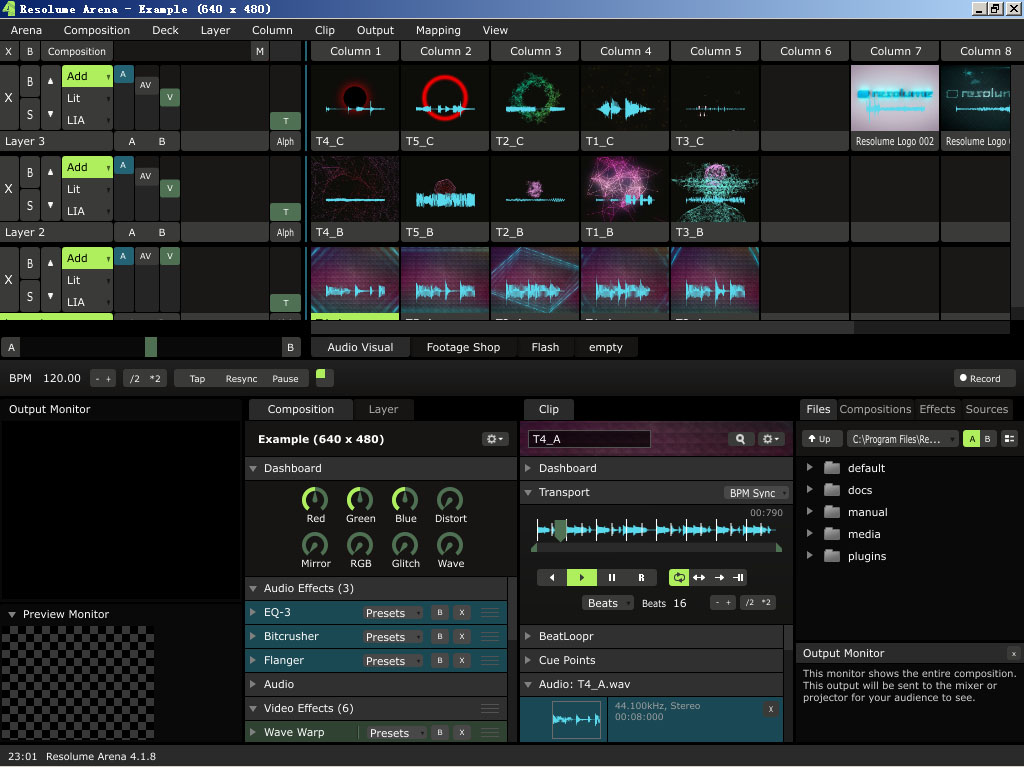This screenshot has width=1024, height=768.
Task: Toggle bypass B on Layer 3
Action: [29, 82]
